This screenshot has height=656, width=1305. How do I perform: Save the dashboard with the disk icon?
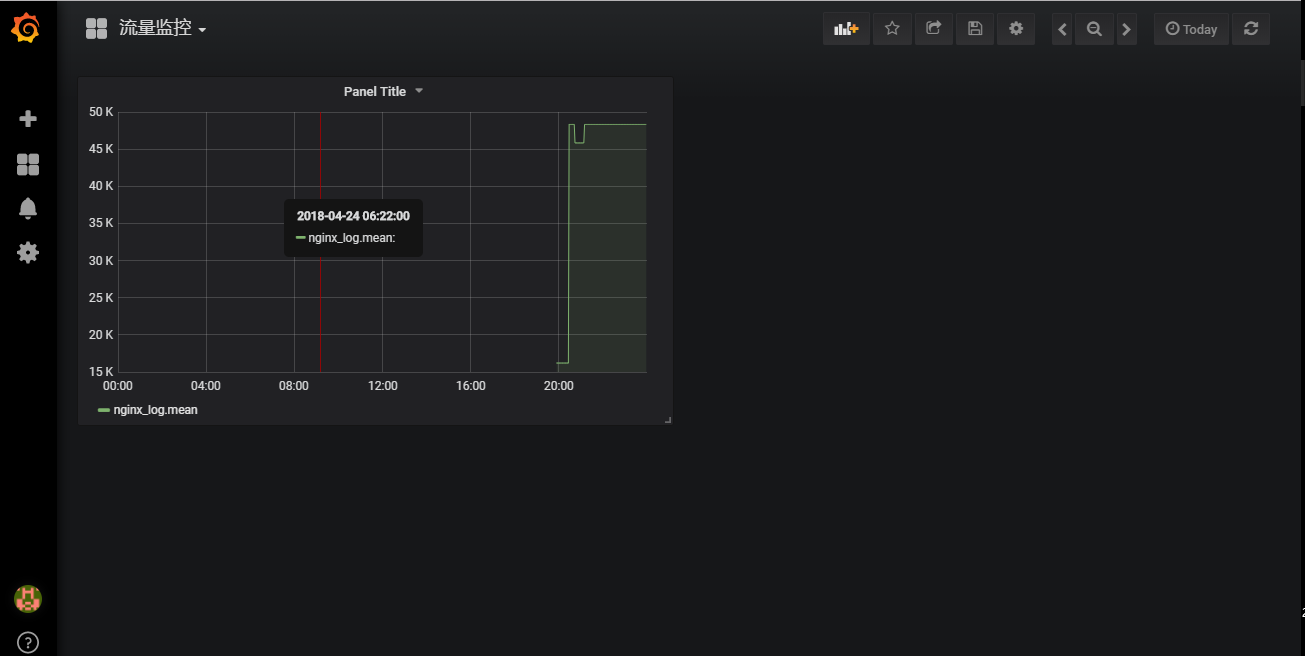coord(975,29)
